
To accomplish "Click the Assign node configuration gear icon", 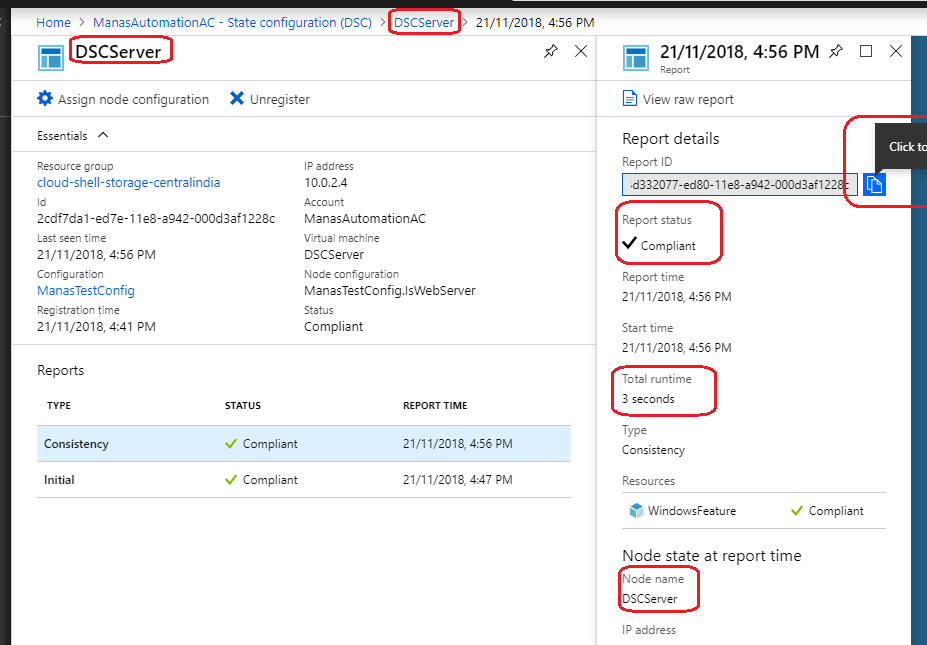I will tap(45, 99).
